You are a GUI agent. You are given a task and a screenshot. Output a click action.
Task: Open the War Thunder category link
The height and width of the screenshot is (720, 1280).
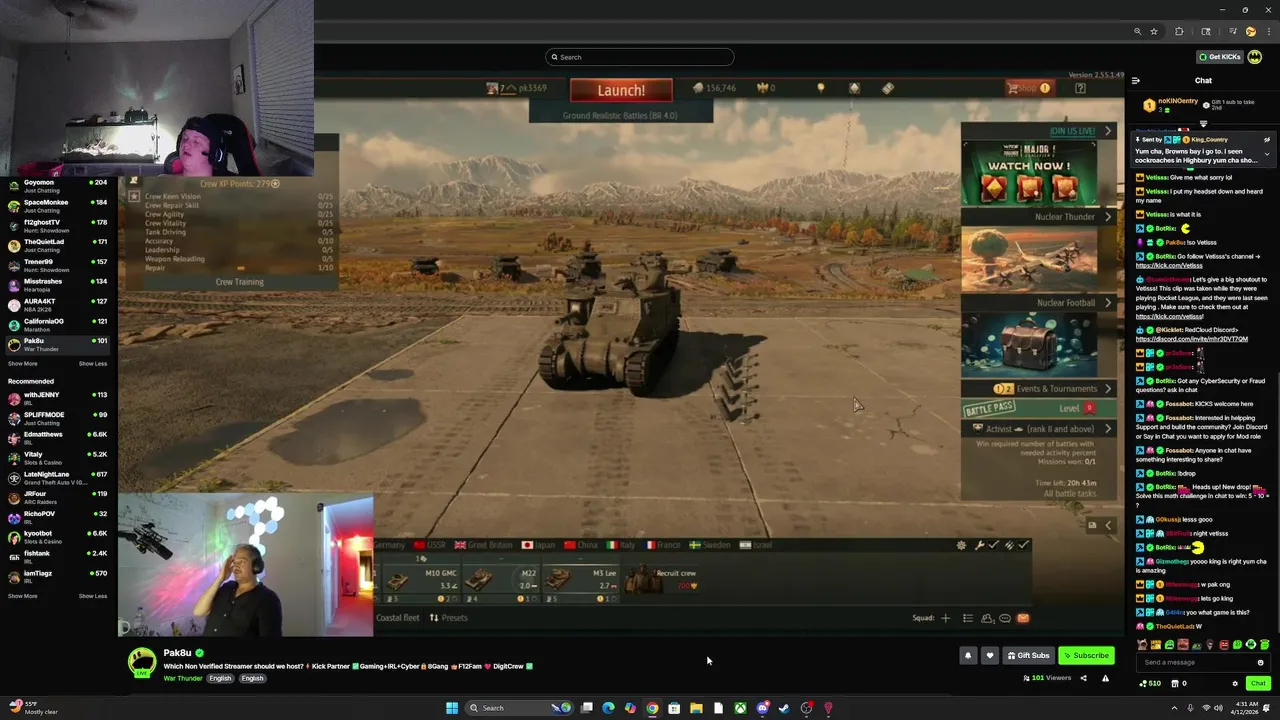pos(183,678)
